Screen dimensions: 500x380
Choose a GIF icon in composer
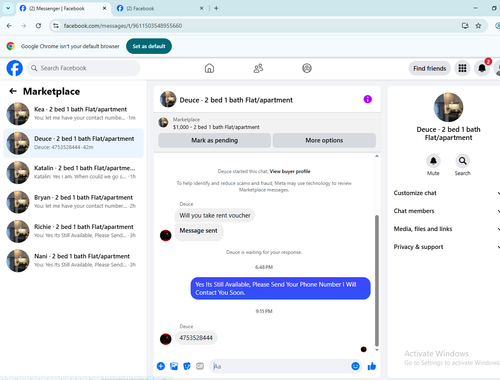point(200,366)
